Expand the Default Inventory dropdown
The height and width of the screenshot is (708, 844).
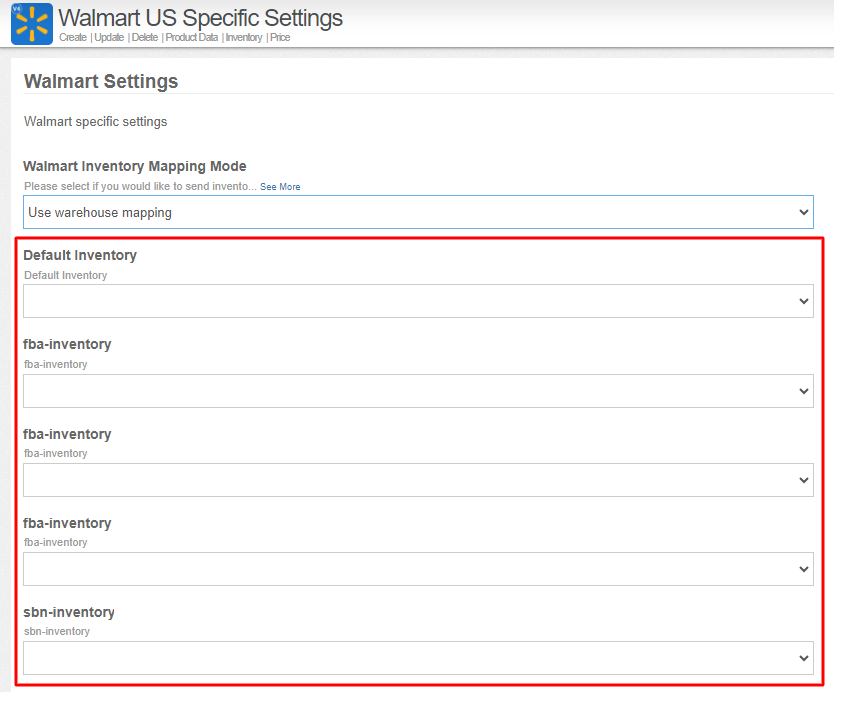(x=418, y=301)
